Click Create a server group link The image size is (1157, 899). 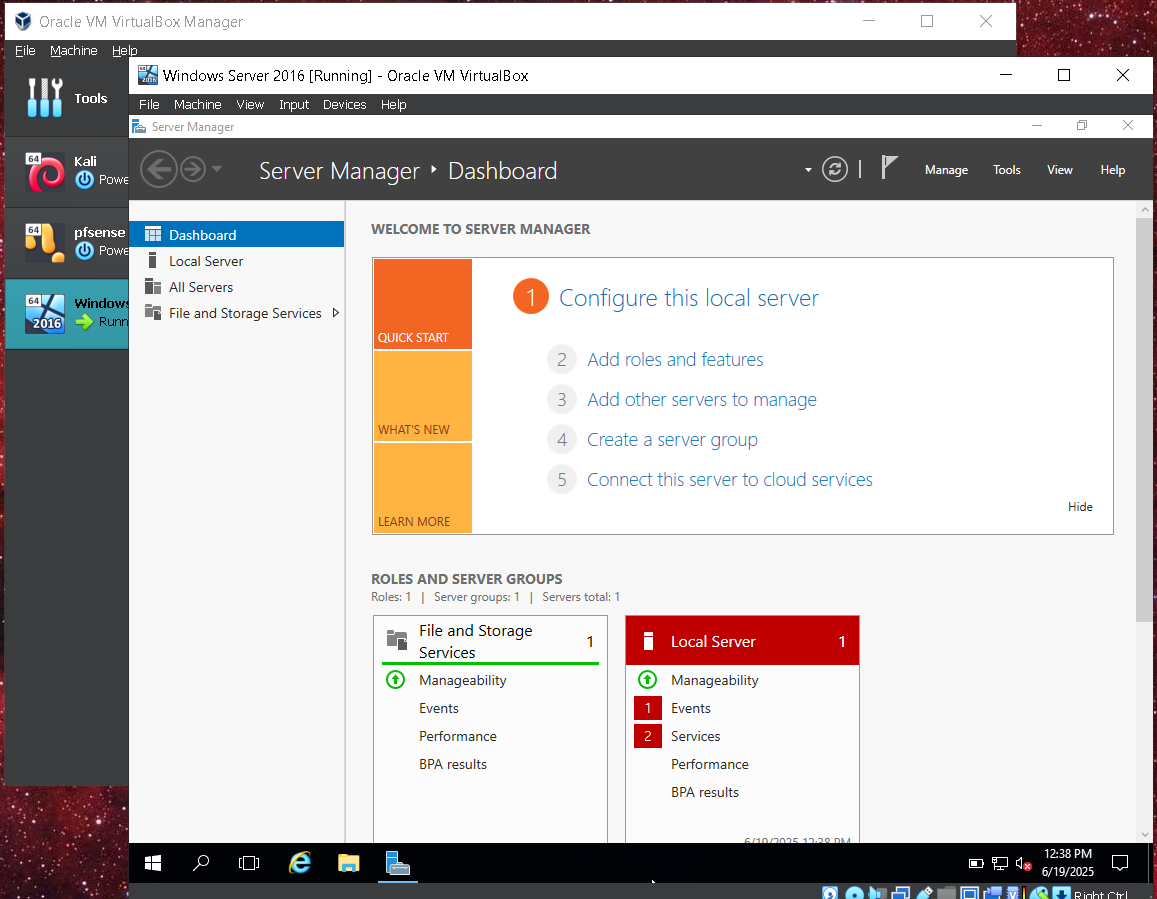(672, 440)
